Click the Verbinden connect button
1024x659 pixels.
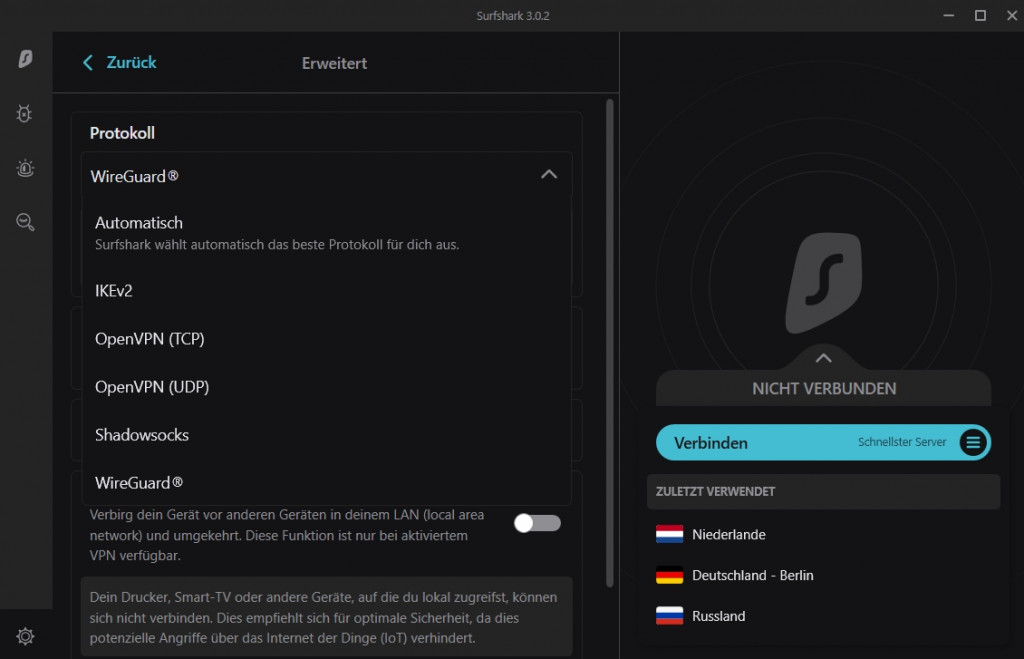click(823, 442)
